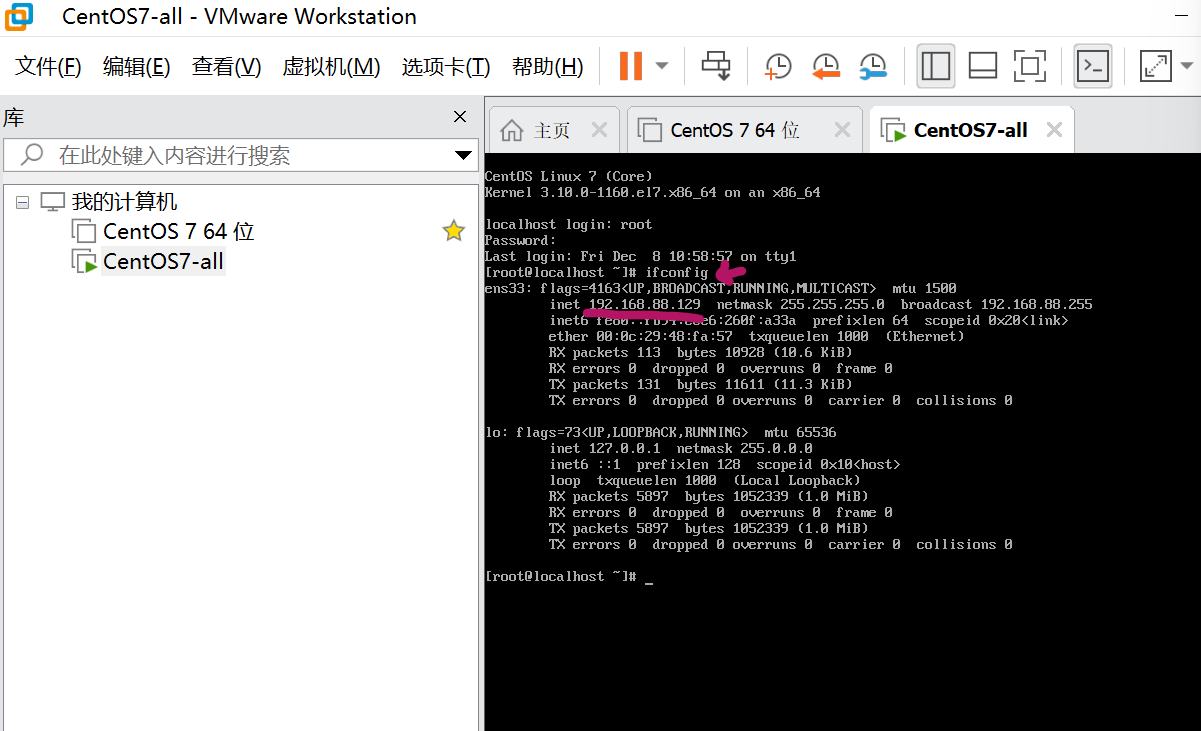Viewport: 1201px width, 731px height.
Task: Close the CentOS 7 64 位 tab
Action: tap(842, 130)
